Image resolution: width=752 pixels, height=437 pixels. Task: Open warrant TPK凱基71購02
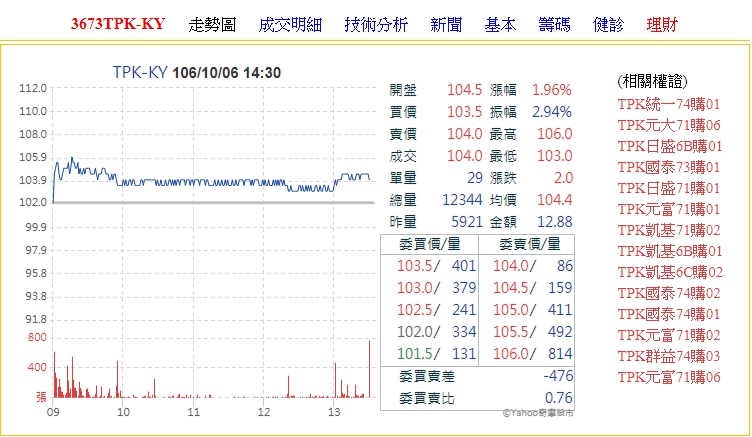click(x=669, y=230)
